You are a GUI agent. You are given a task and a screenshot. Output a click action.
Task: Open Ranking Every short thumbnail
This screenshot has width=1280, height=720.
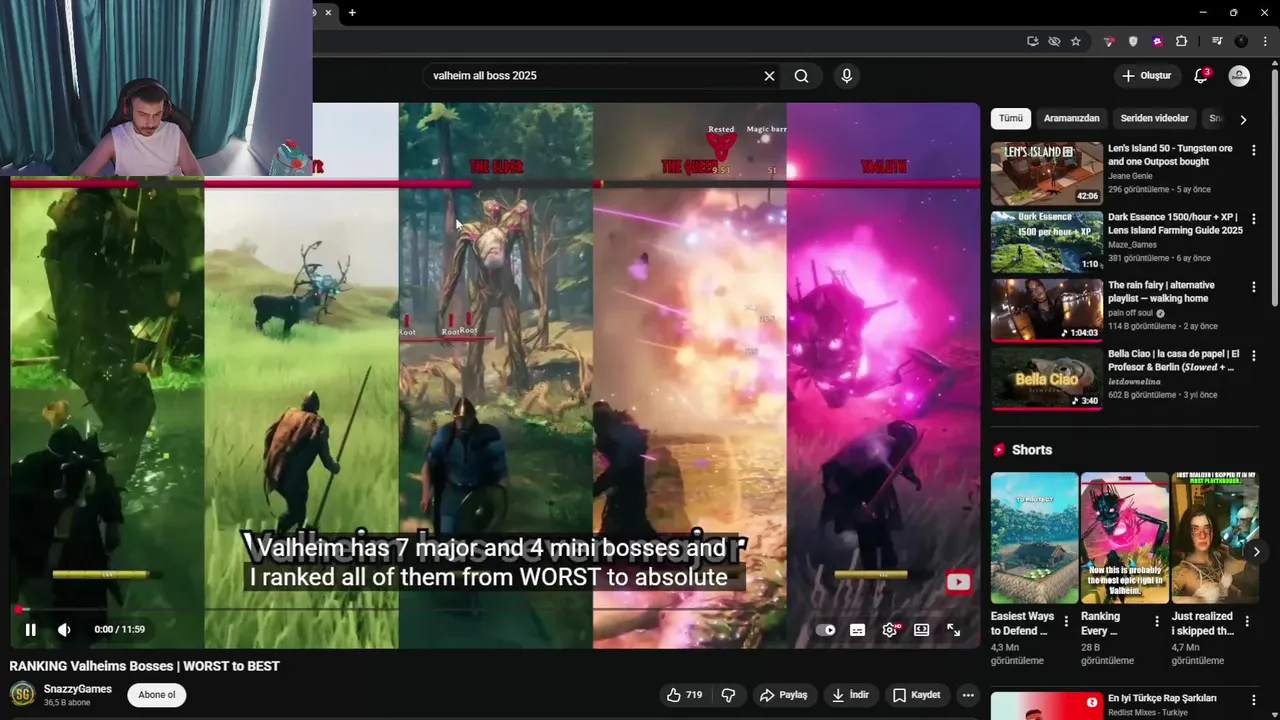pos(1125,537)
